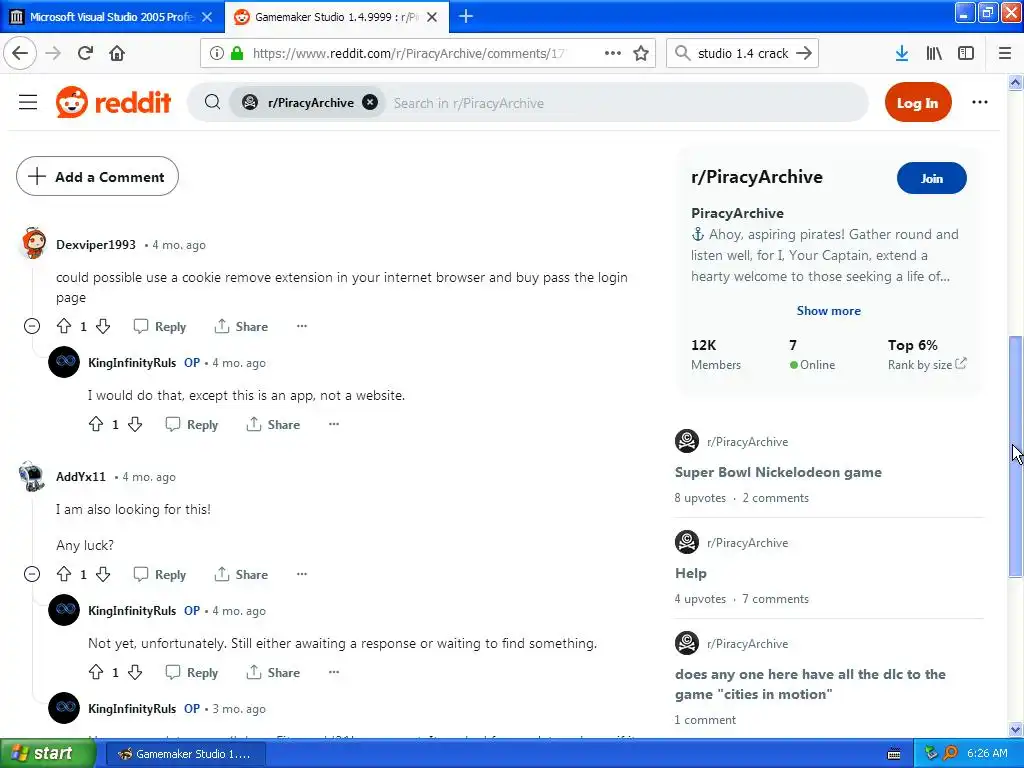This screenshot has width=1024, height=768.
Task: Go back to the previous page
Action: pos(20,53)
